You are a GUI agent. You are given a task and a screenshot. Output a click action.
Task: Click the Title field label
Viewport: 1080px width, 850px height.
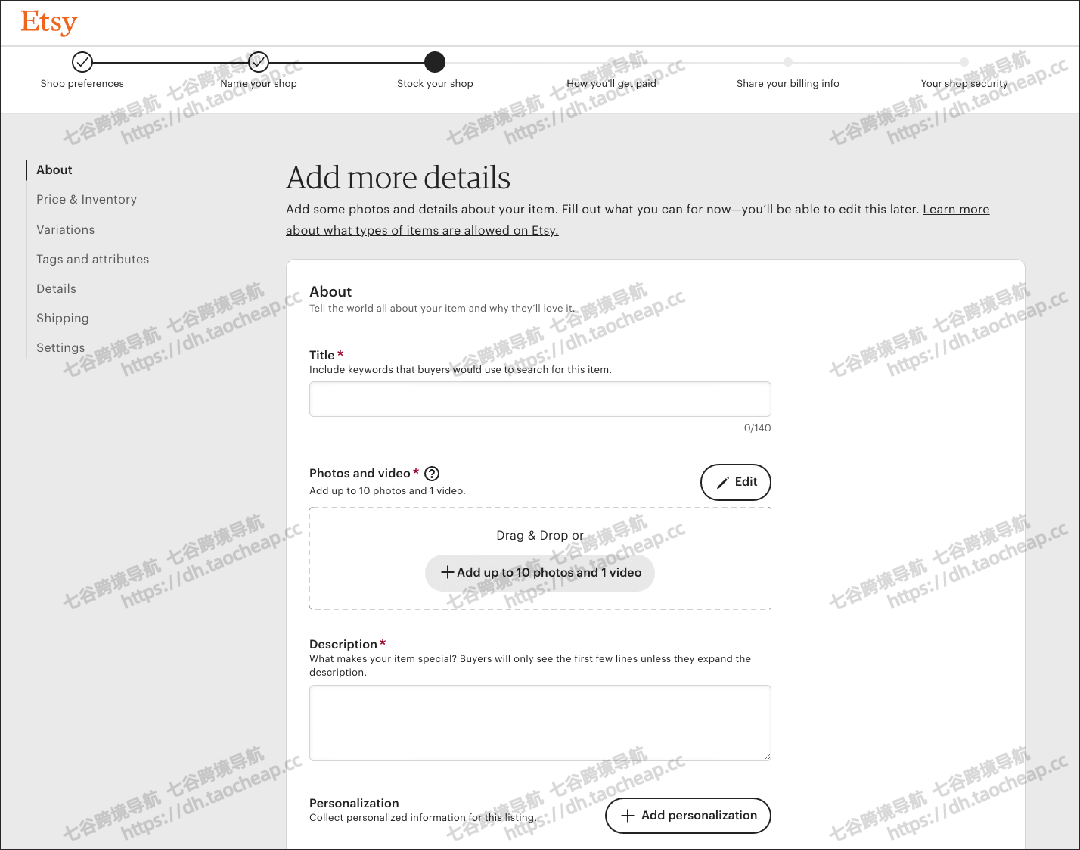coord(322,355)
